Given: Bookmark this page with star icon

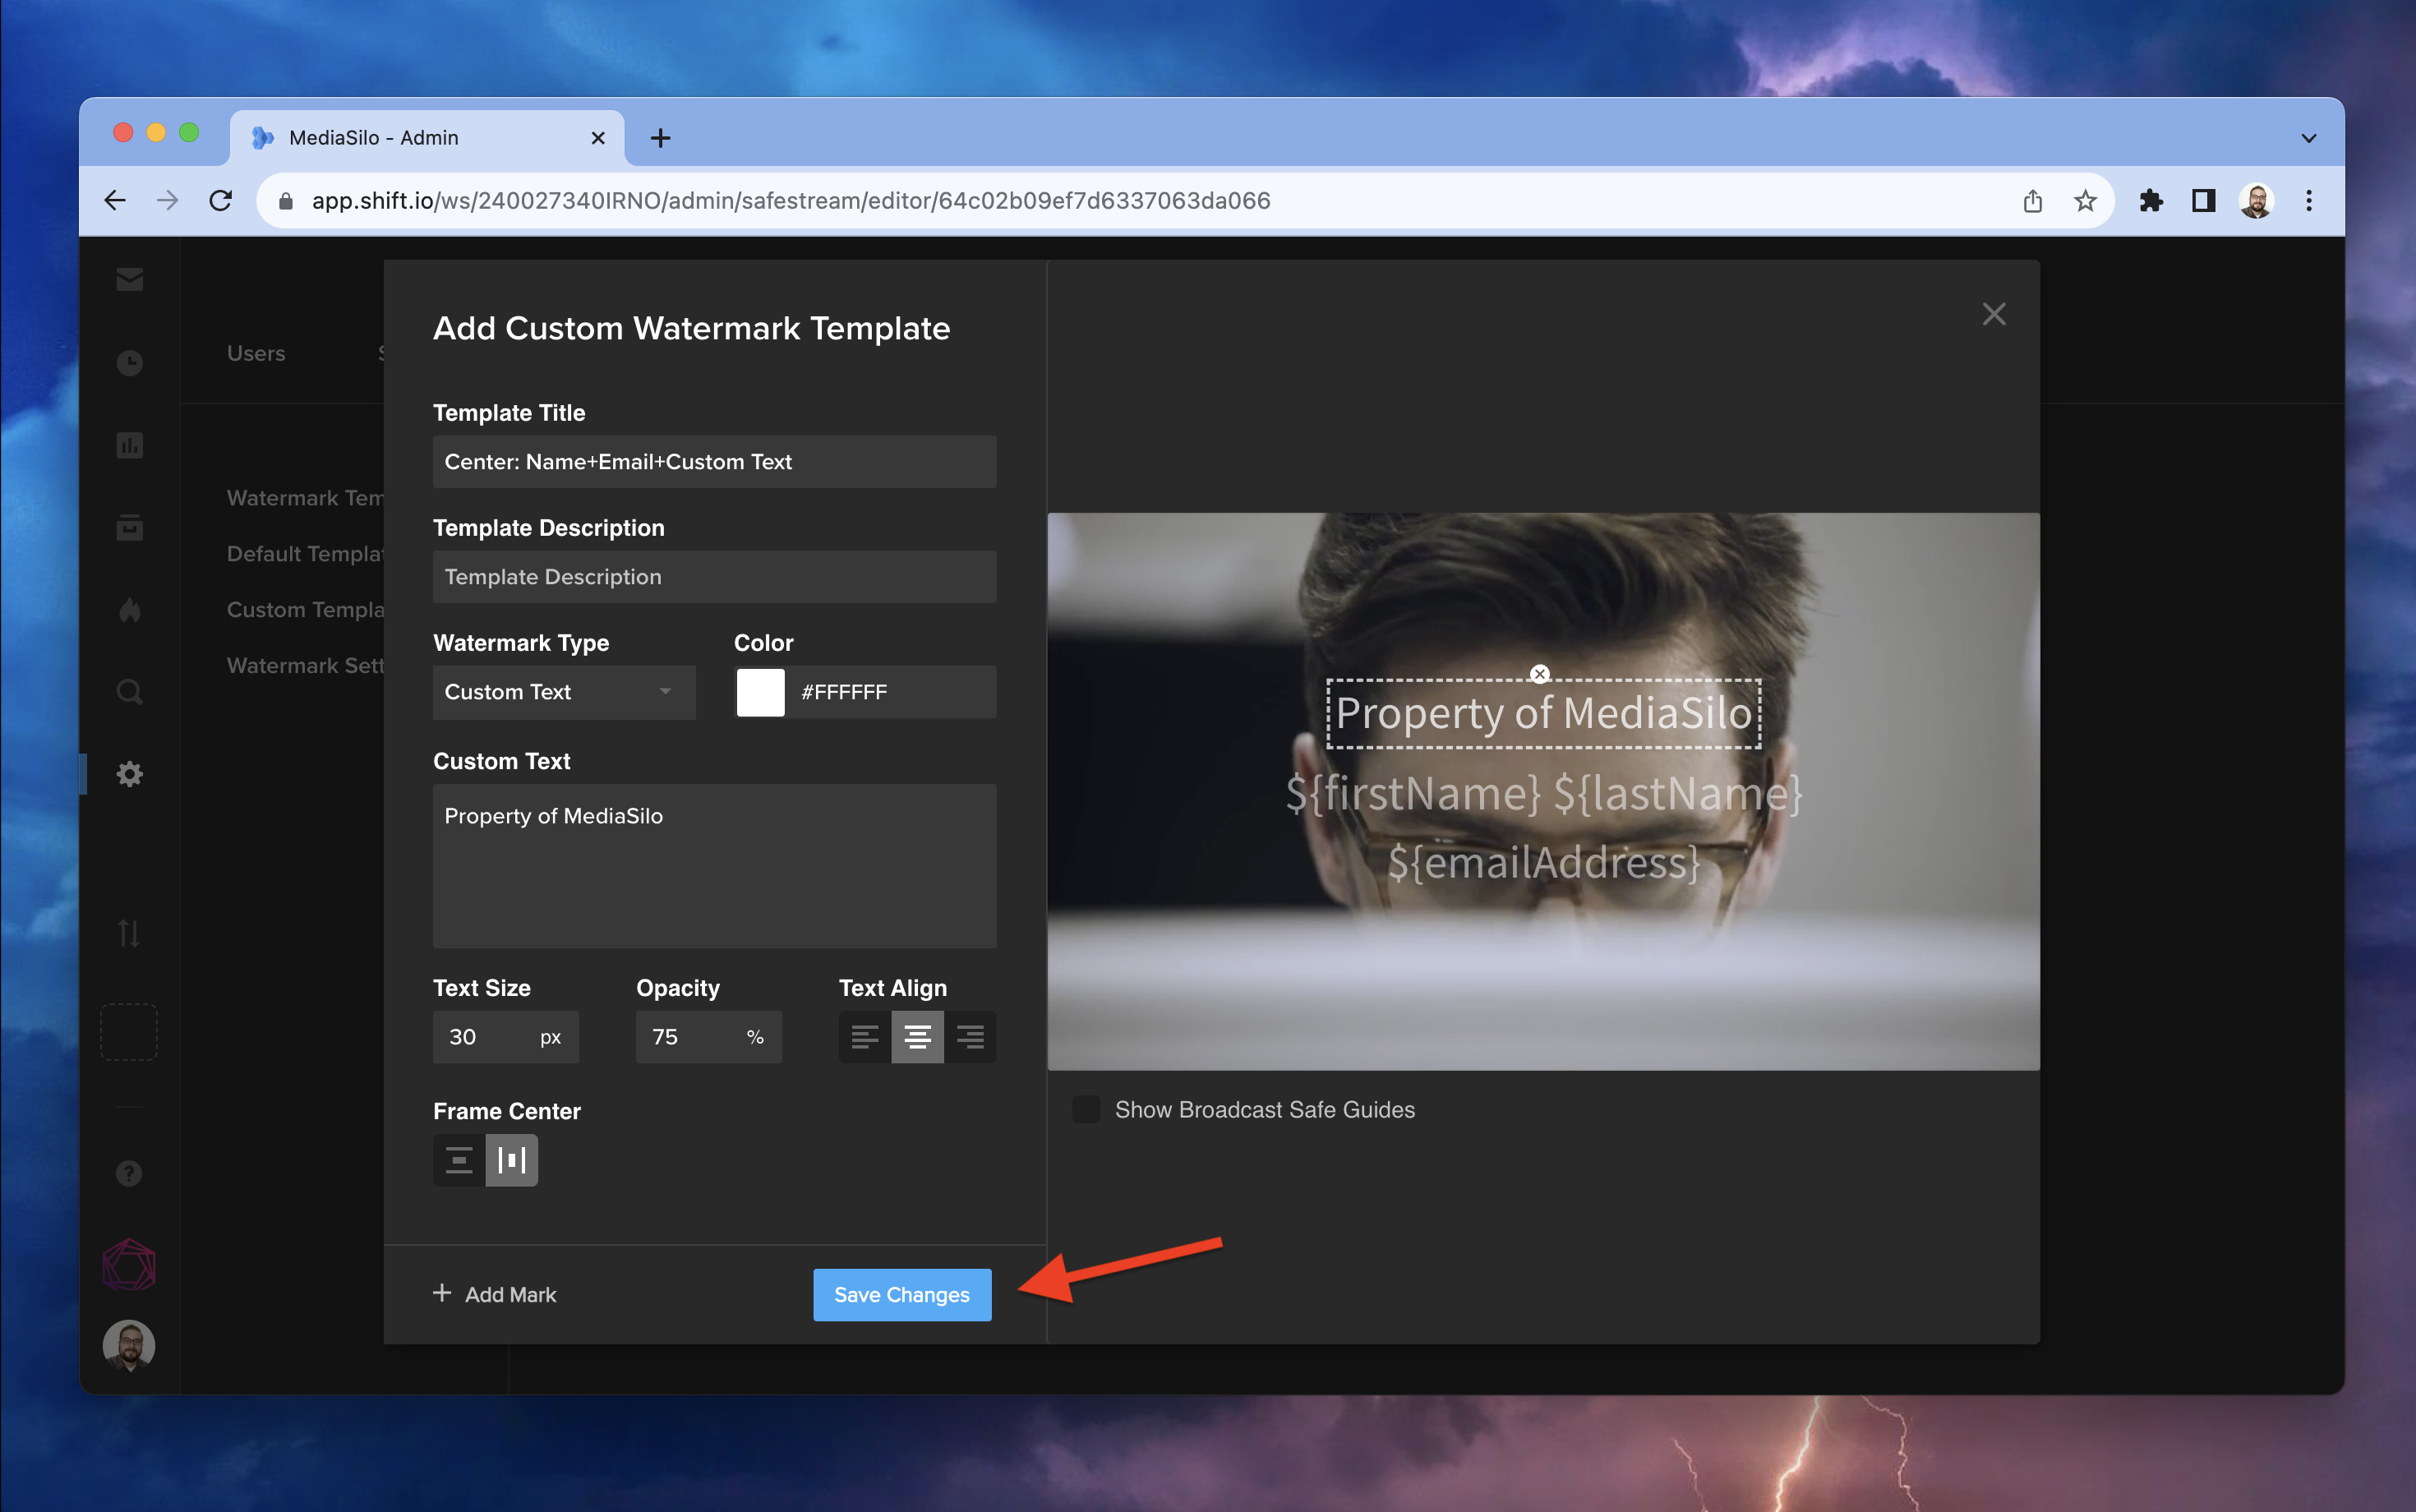Looking at the screenshot, I should 2085,201.
